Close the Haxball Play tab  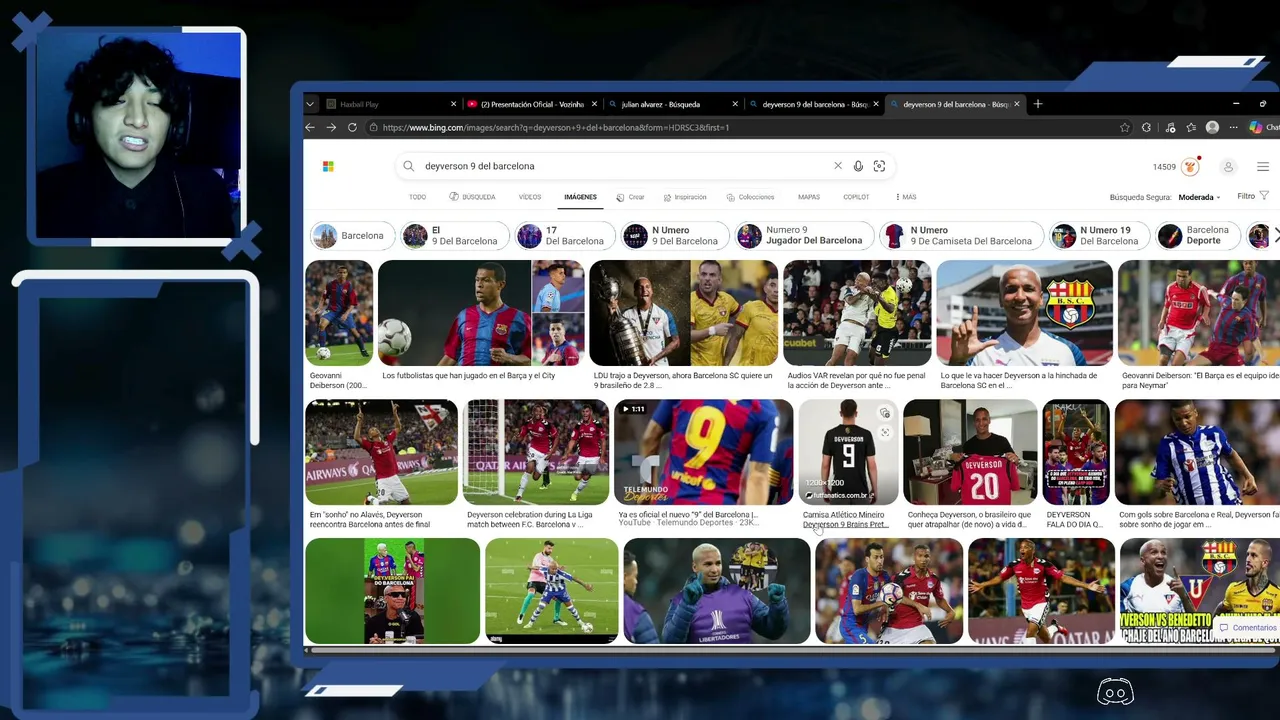tap(453, 104)
